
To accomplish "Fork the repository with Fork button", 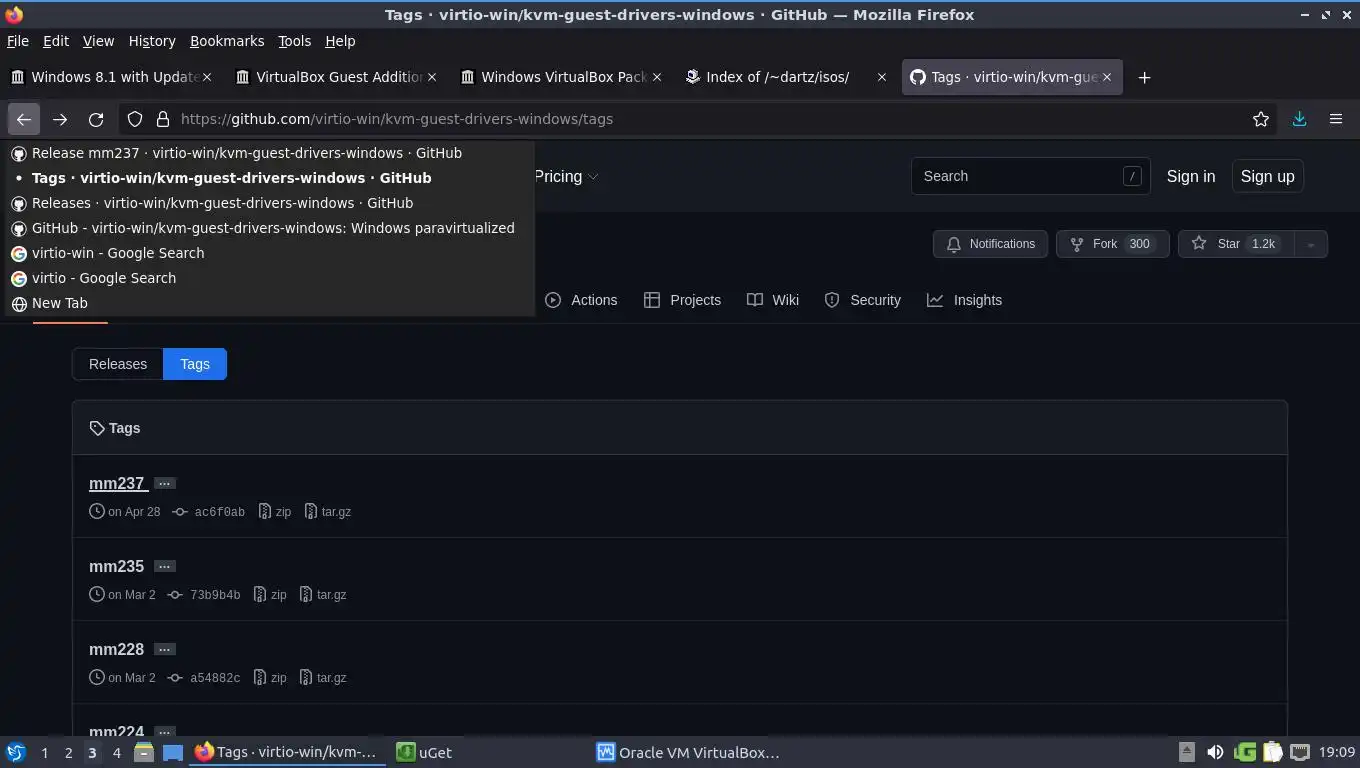I will pyautogui.click(x=1112, y=244).
